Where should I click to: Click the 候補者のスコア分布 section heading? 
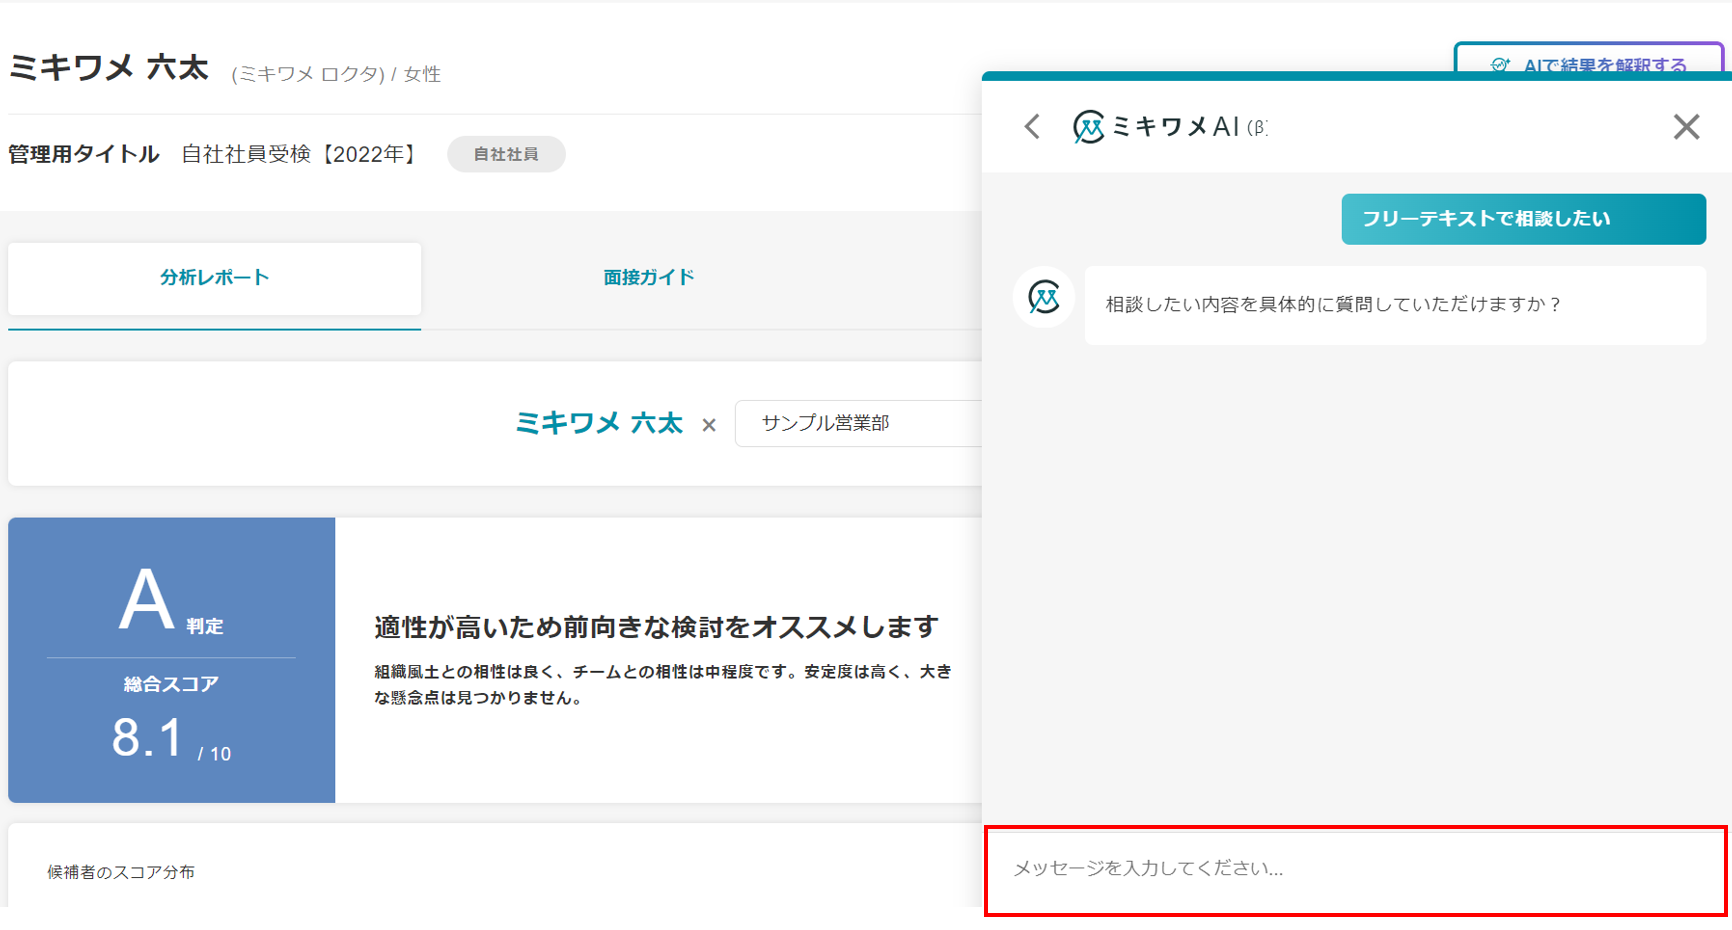click(x=121, y=872)
